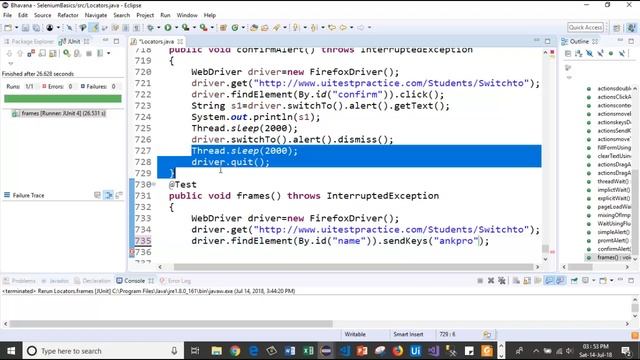Toggle Hide Fields in Outline toolbar
Screen dimensions: 640x360
coord(589,54)
